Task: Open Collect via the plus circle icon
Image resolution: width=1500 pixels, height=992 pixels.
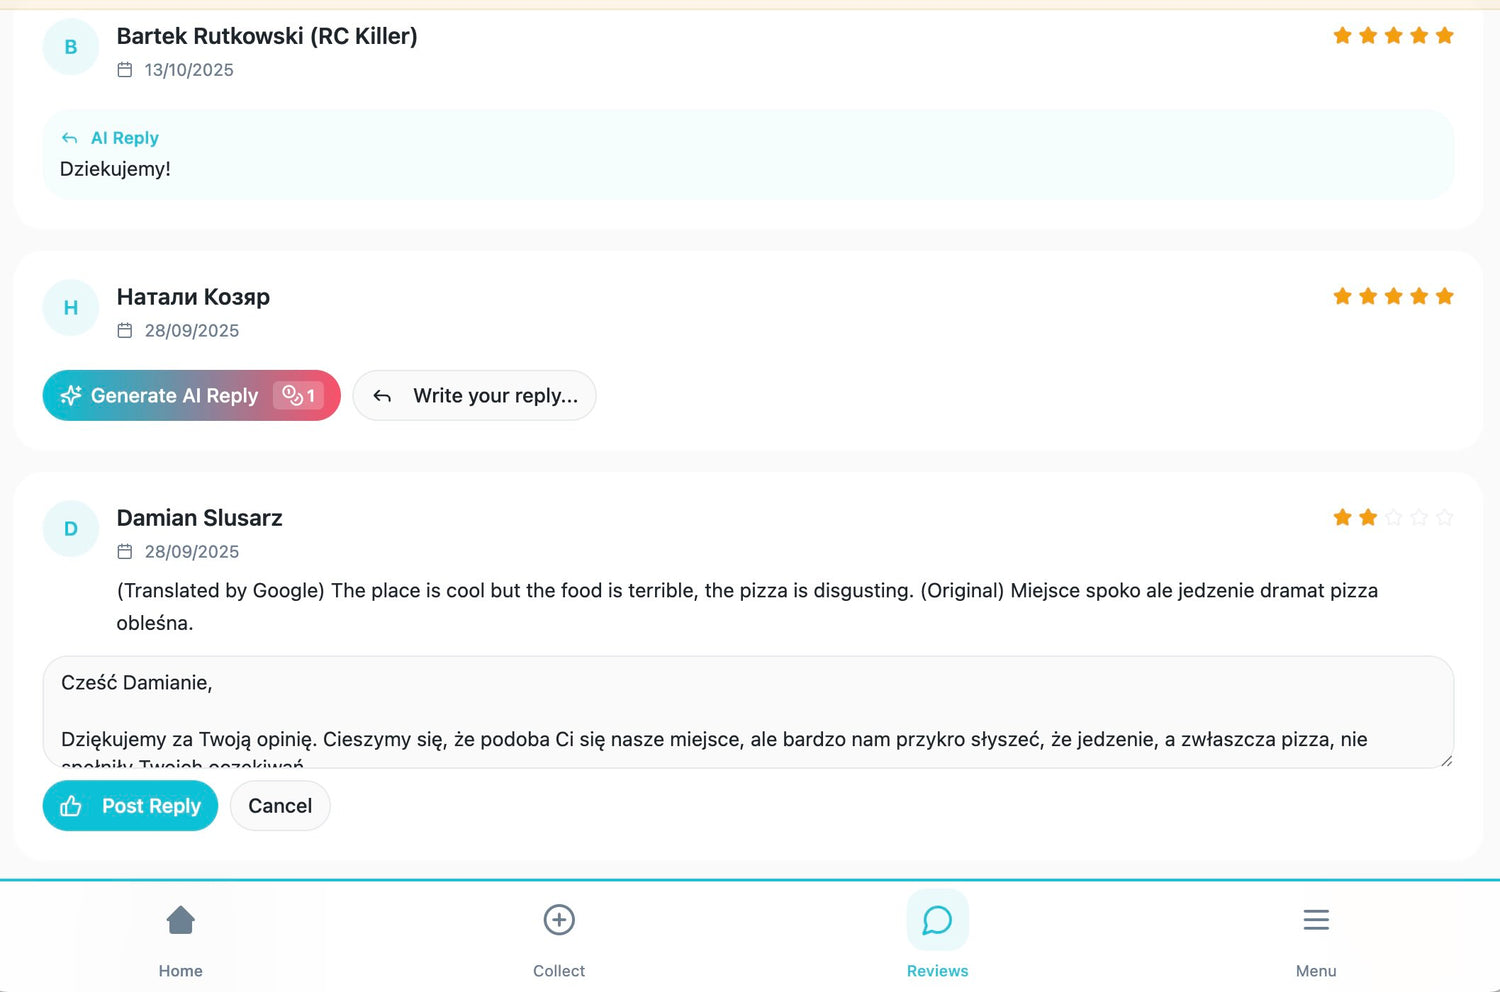Action: pyautogui.click(x=559, y=920)
